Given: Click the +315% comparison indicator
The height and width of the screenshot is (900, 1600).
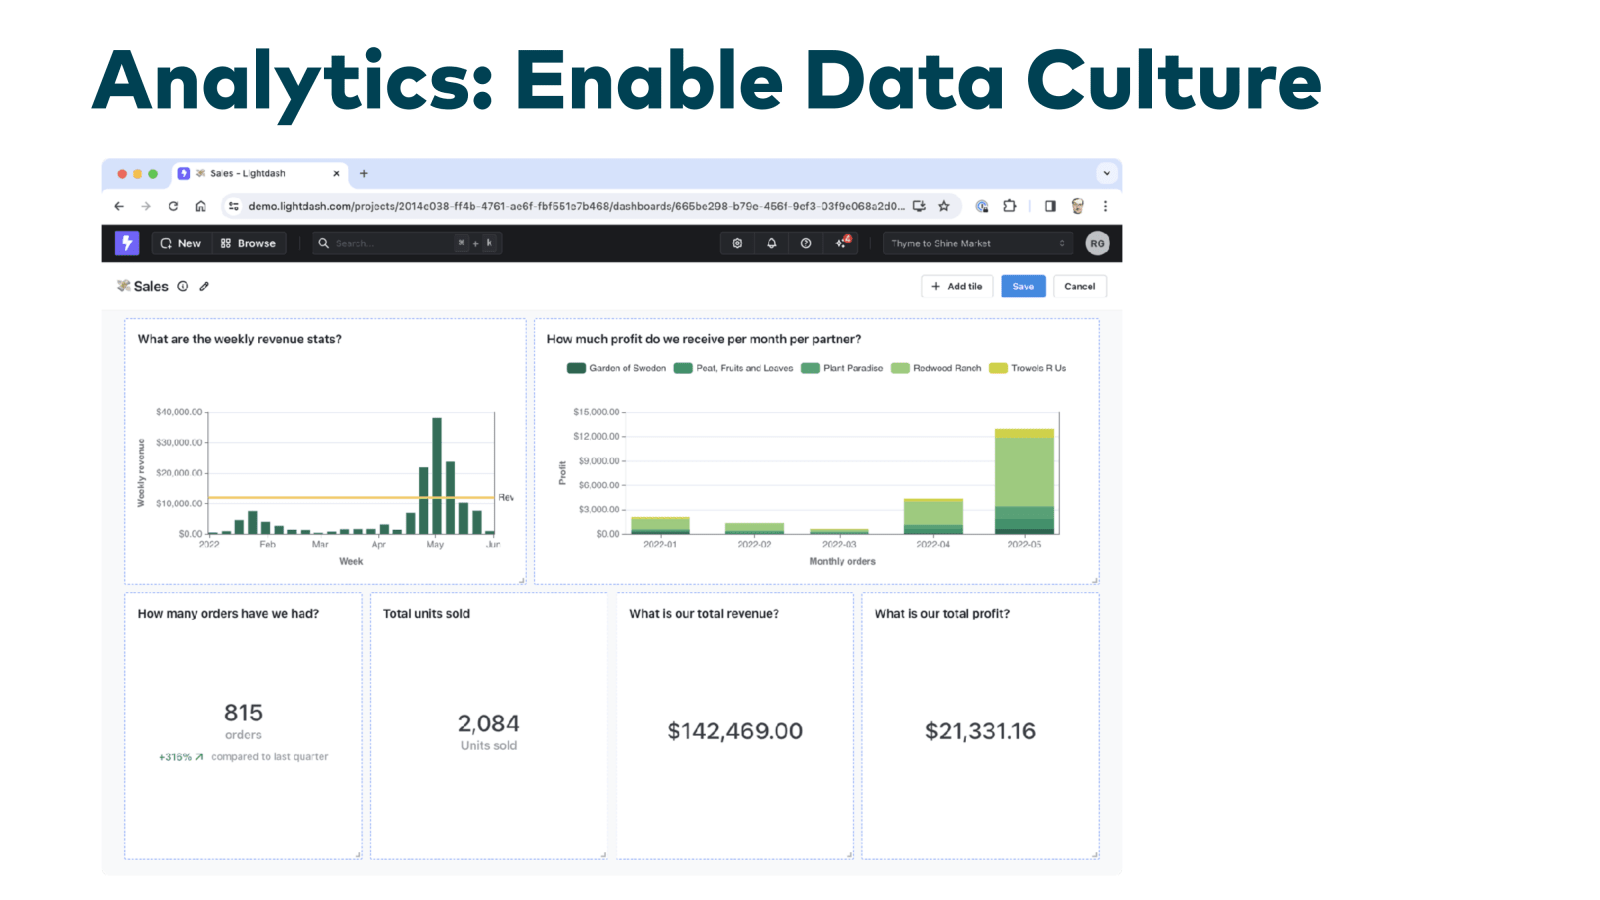Looking at the screenshot, I should click(x=181, y=757).
